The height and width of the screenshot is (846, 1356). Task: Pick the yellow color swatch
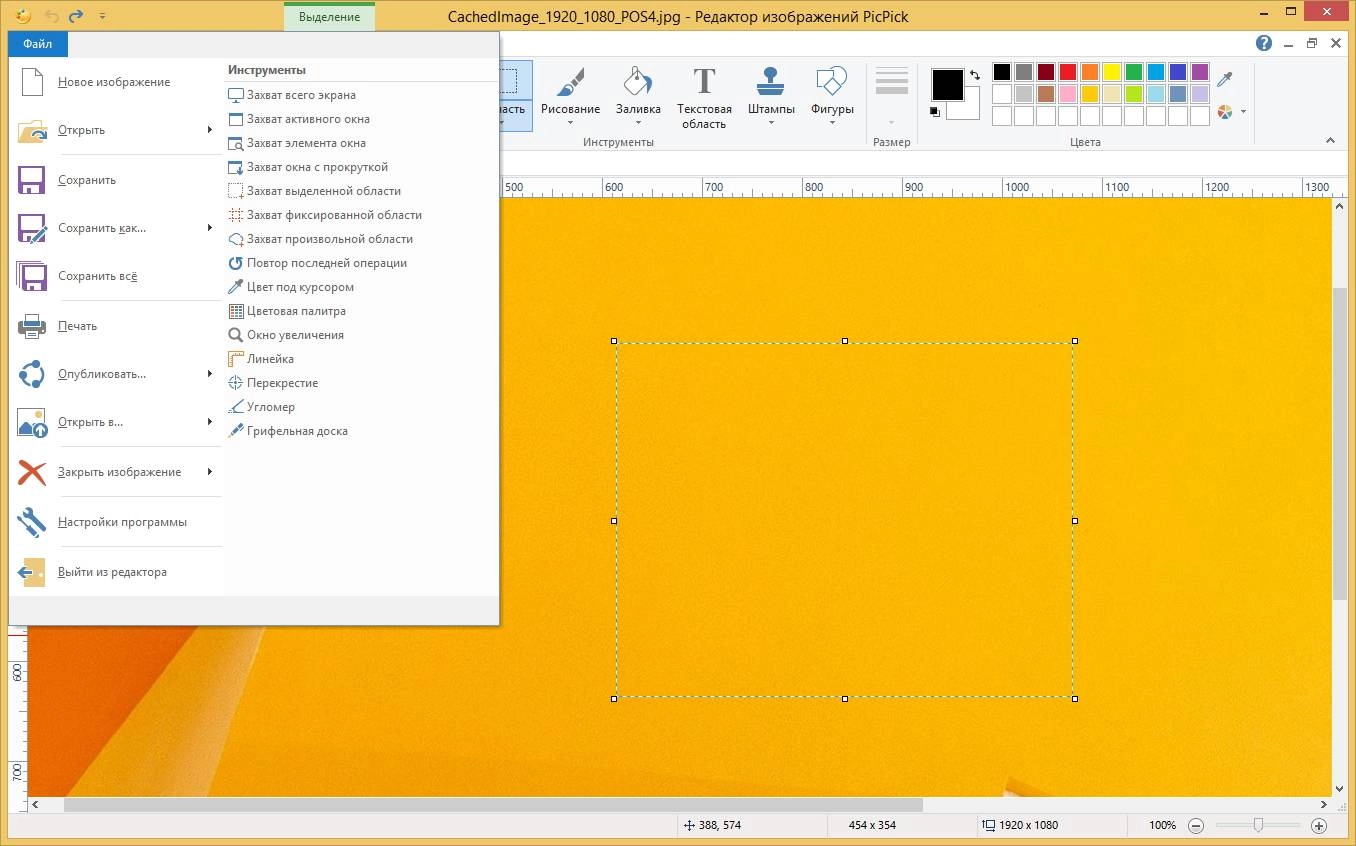point(1112,72)
